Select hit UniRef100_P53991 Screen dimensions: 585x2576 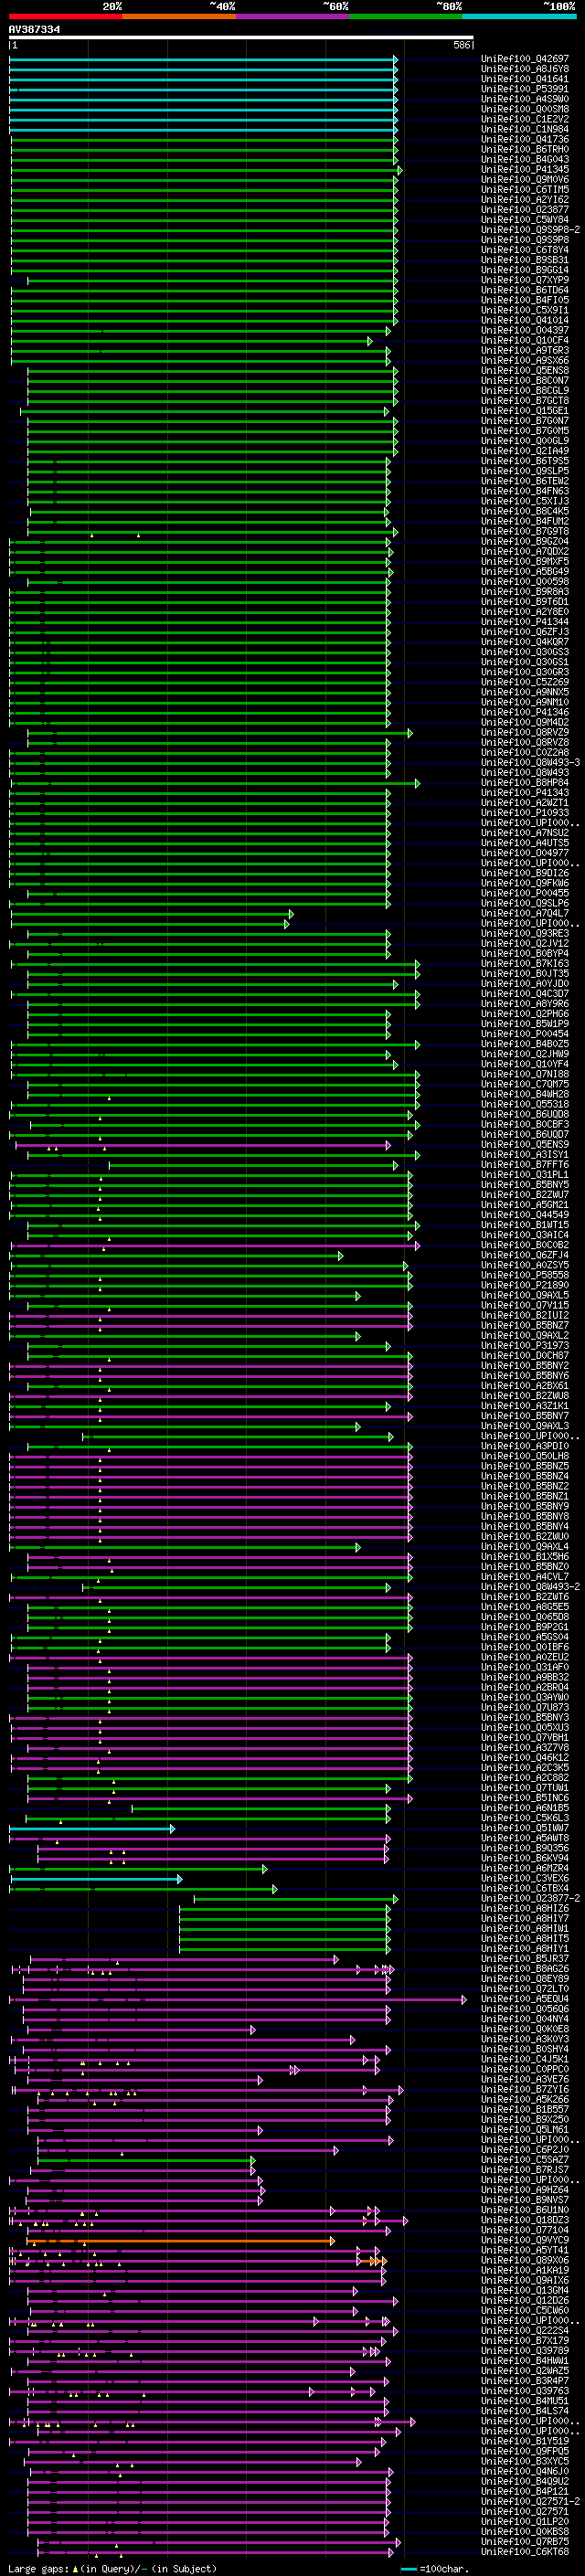[525, 90]
